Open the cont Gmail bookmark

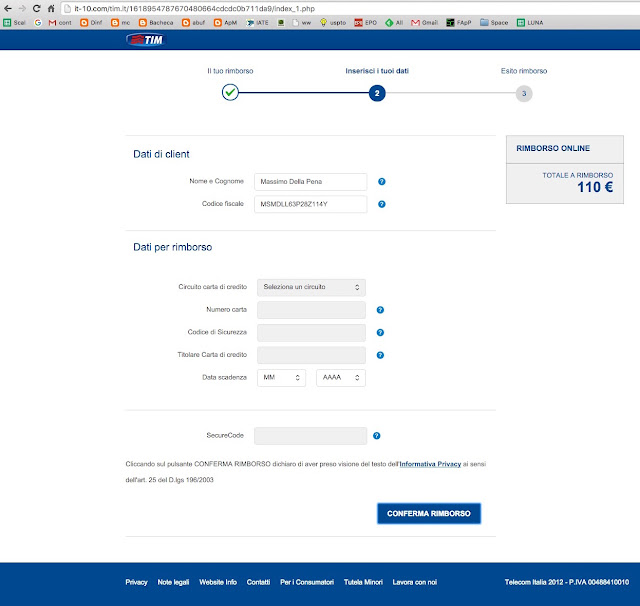[60, 23]
